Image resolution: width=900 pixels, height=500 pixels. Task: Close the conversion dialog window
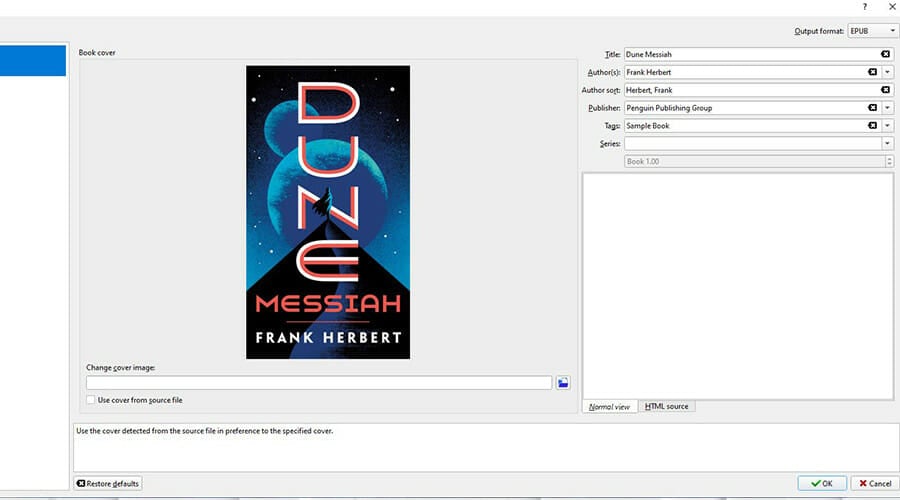[892, 7]
